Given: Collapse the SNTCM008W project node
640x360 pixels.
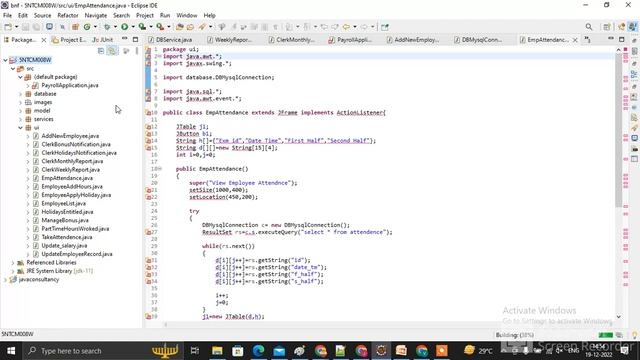Looking at the screenshot, I should tap(5, 60).
